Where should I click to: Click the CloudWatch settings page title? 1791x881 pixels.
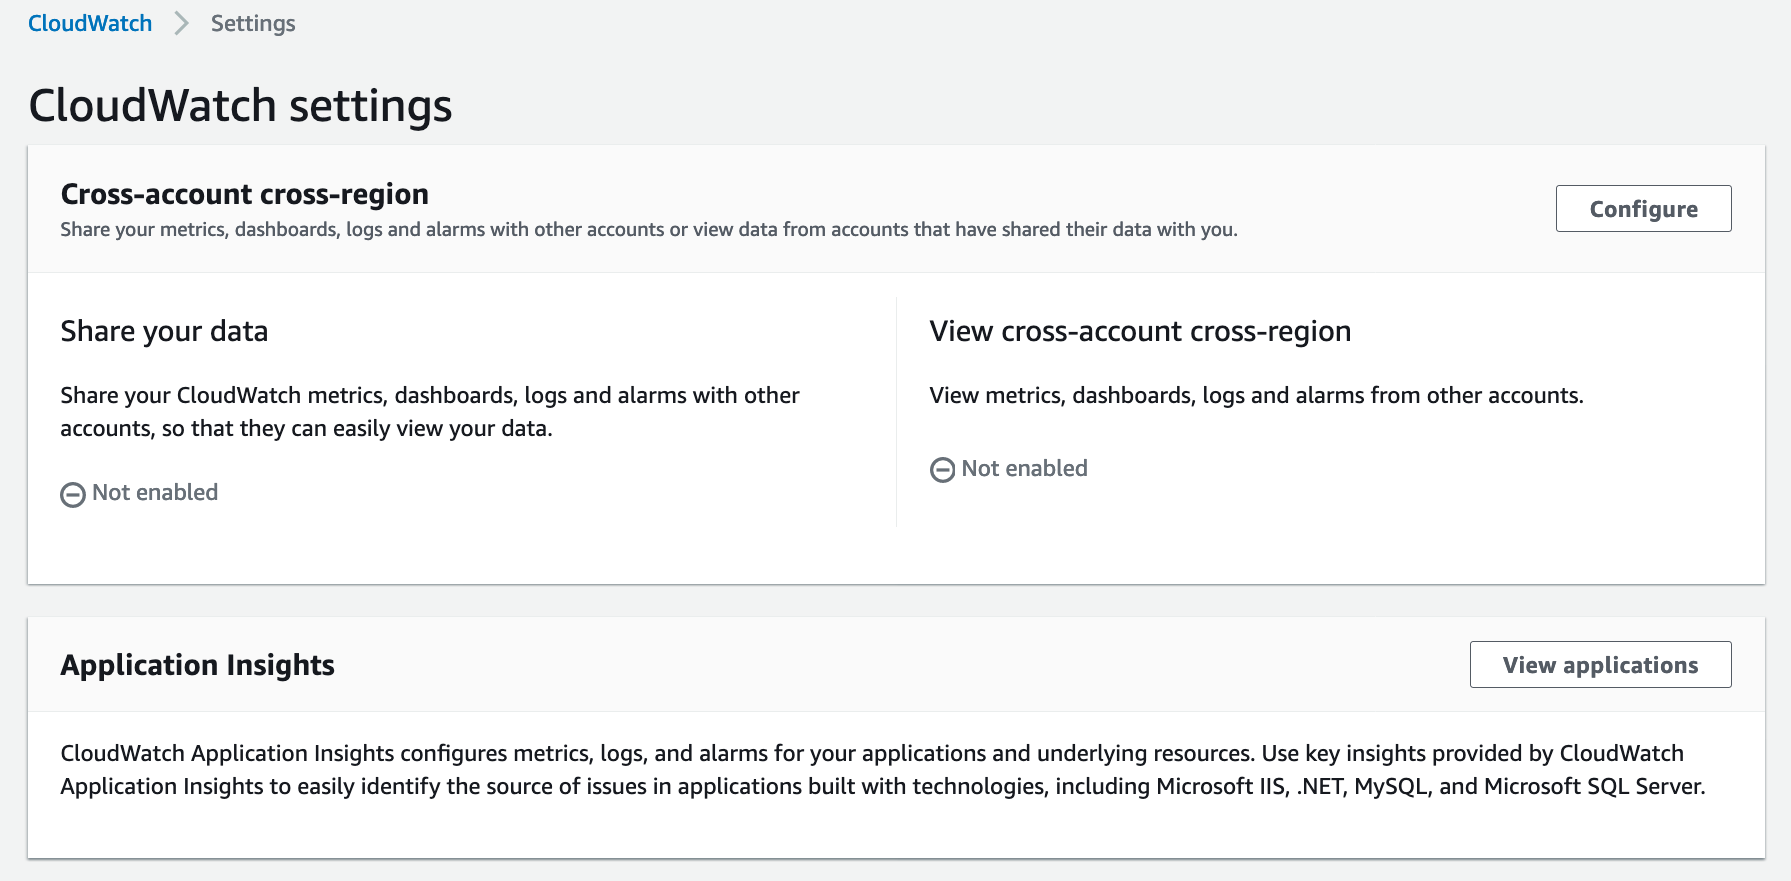pos(240,106)
